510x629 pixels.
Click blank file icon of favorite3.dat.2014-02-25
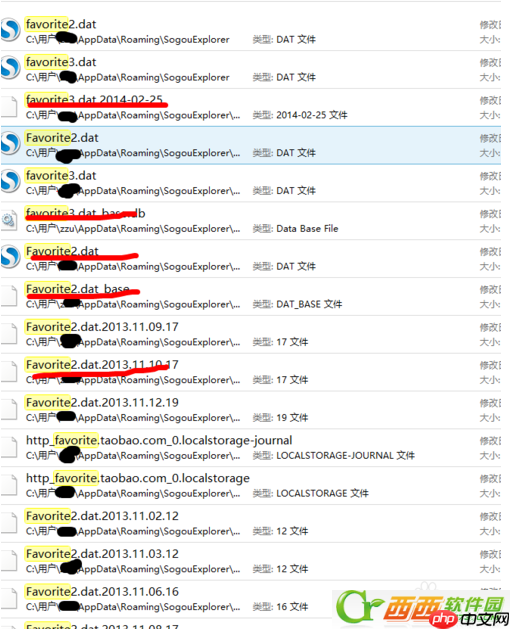pos(9,107)
